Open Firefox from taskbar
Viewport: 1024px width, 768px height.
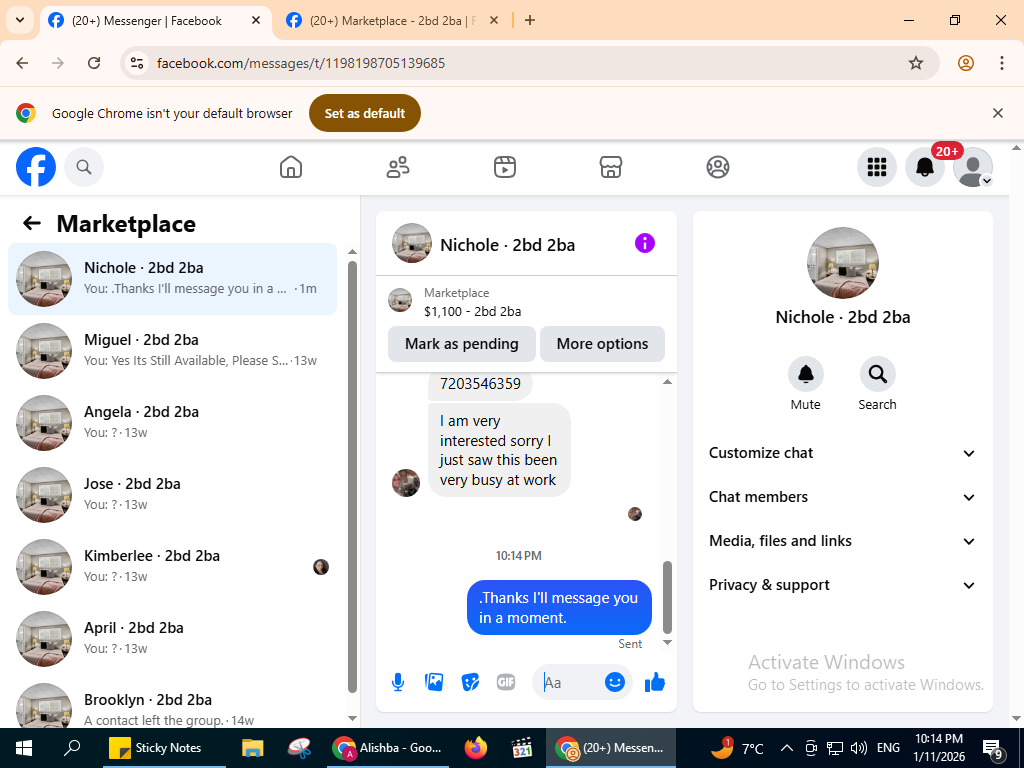(475, 748)
